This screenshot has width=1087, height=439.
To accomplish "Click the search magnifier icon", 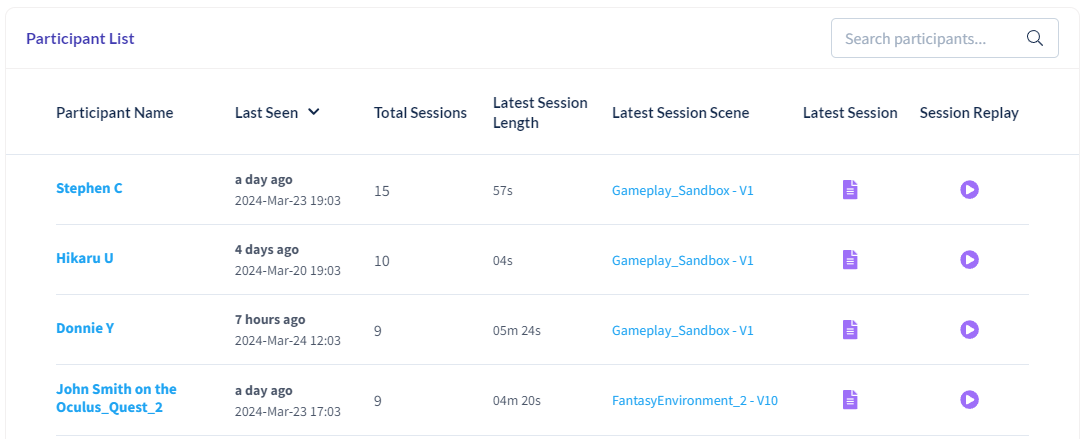I will pyautogui.click(x=1035, y=38).
